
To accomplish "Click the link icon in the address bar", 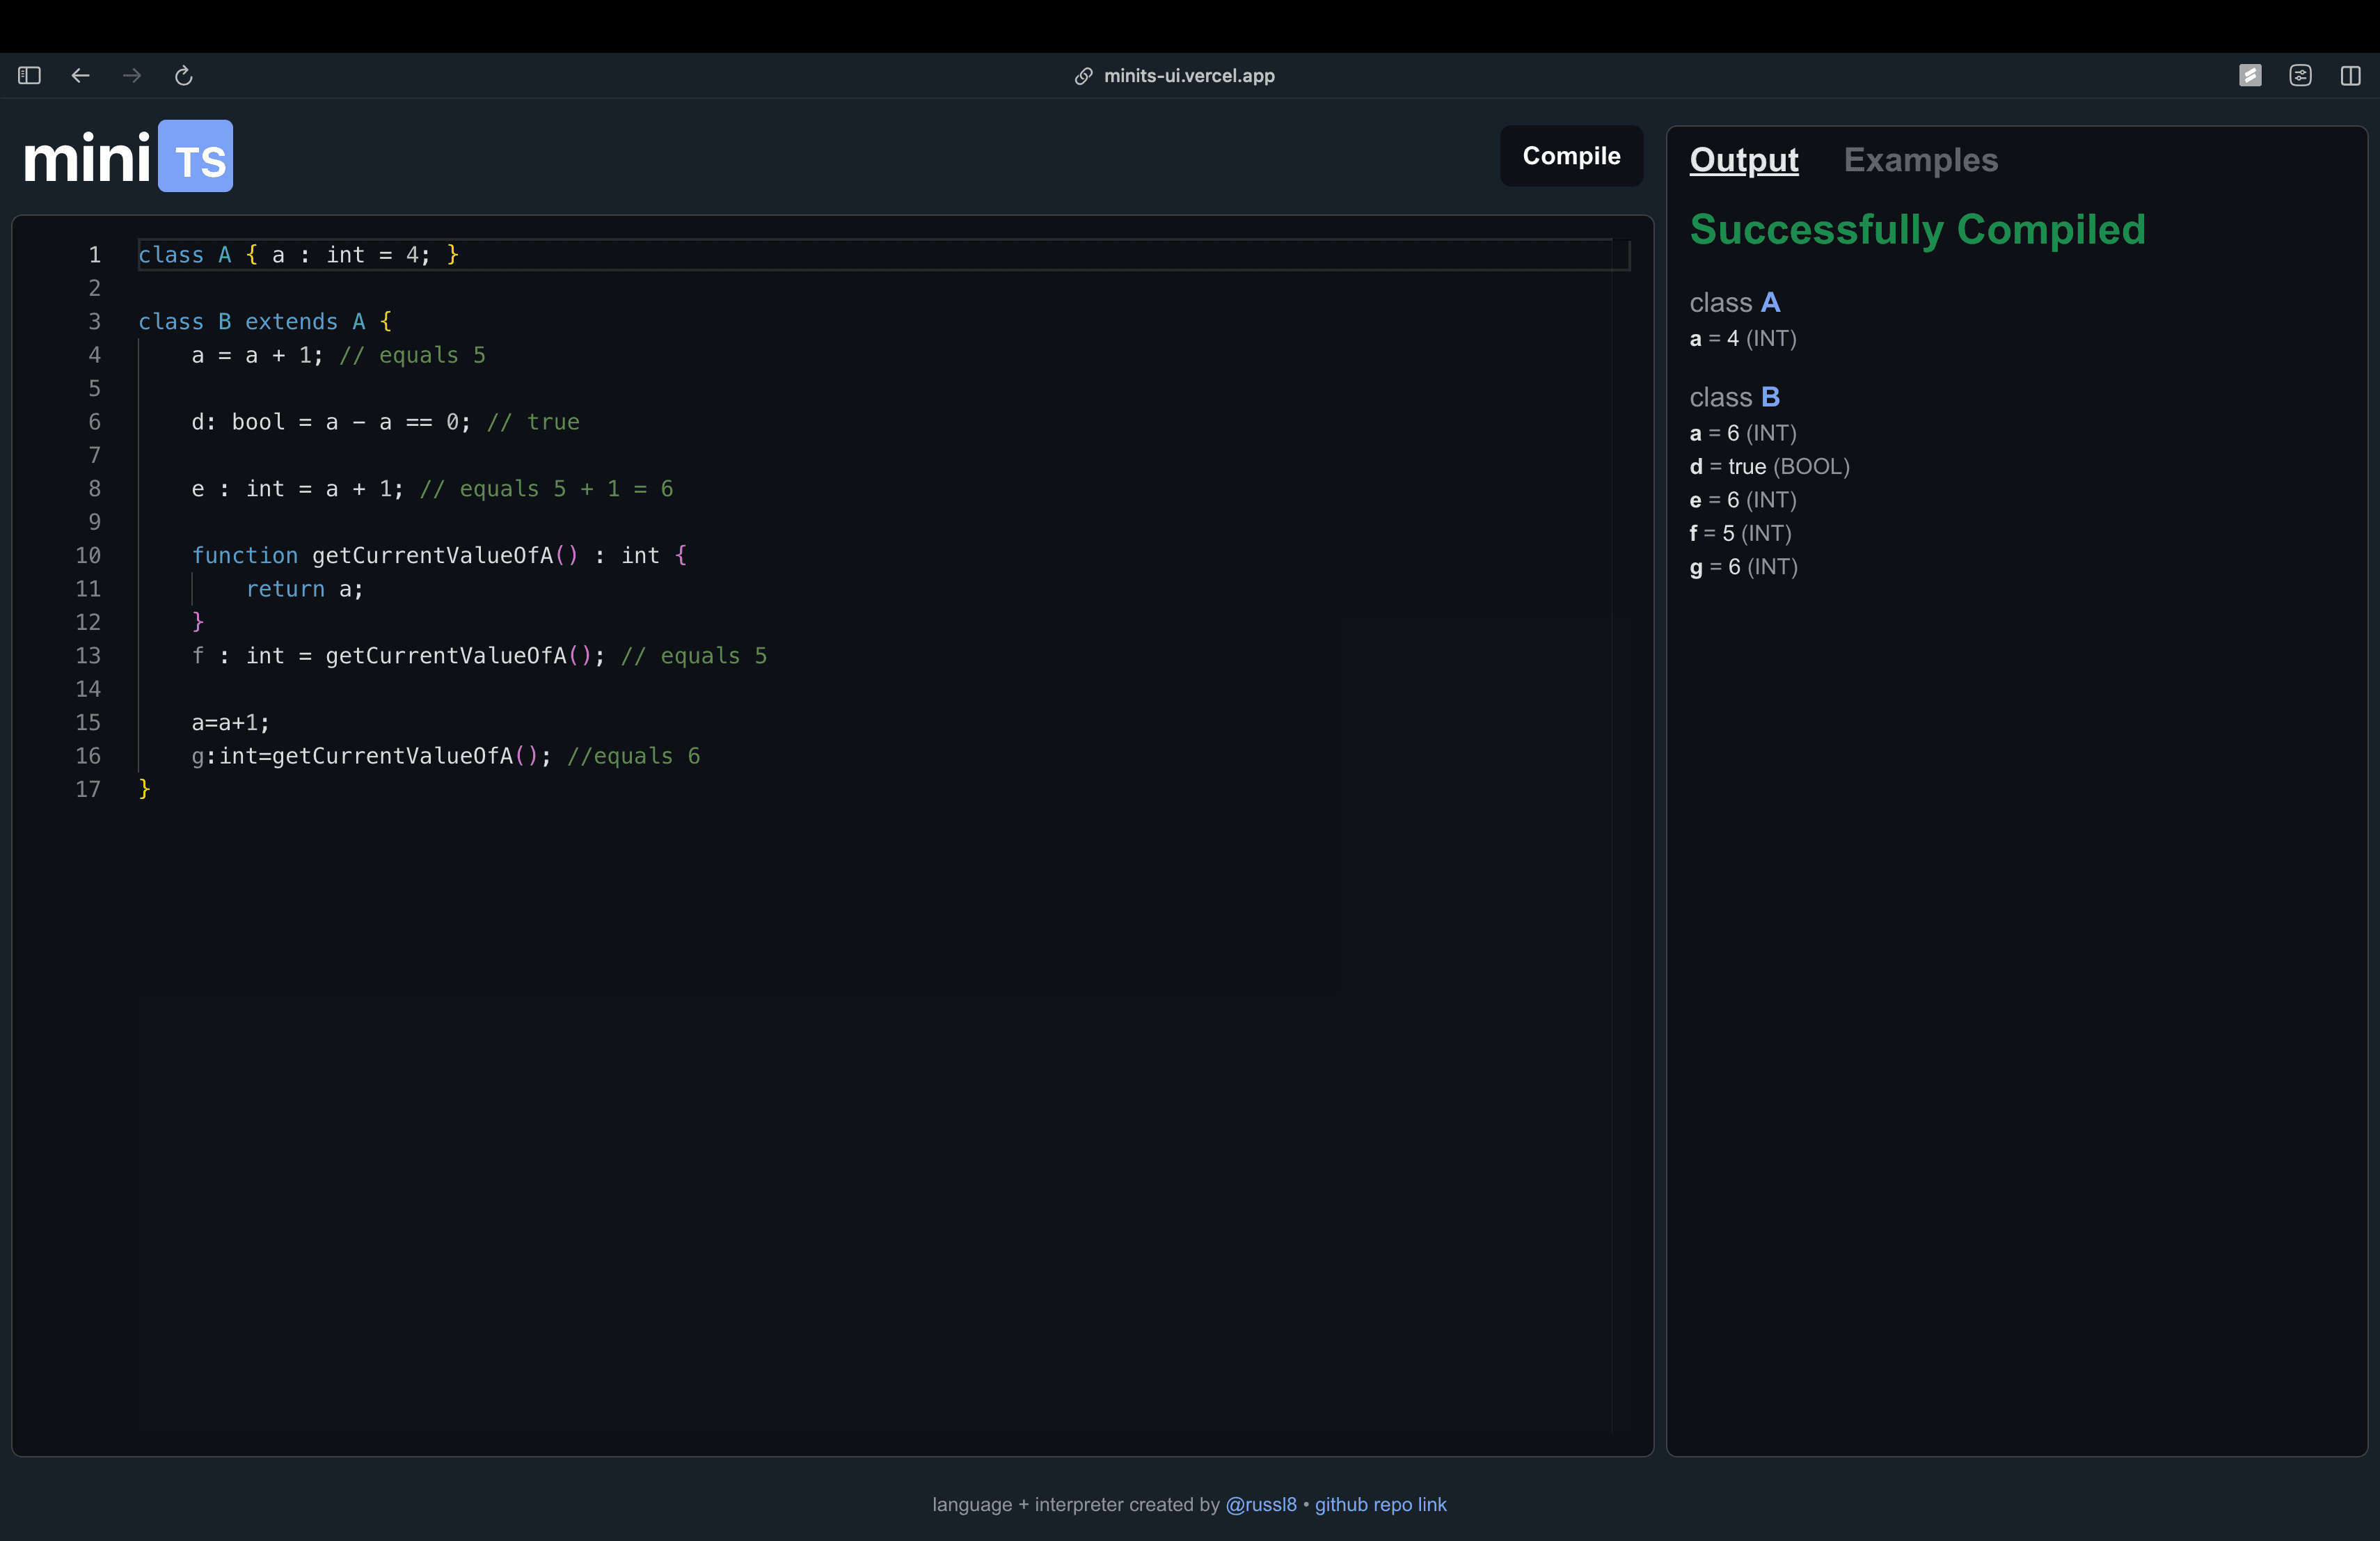I will tap(1083, 76).
